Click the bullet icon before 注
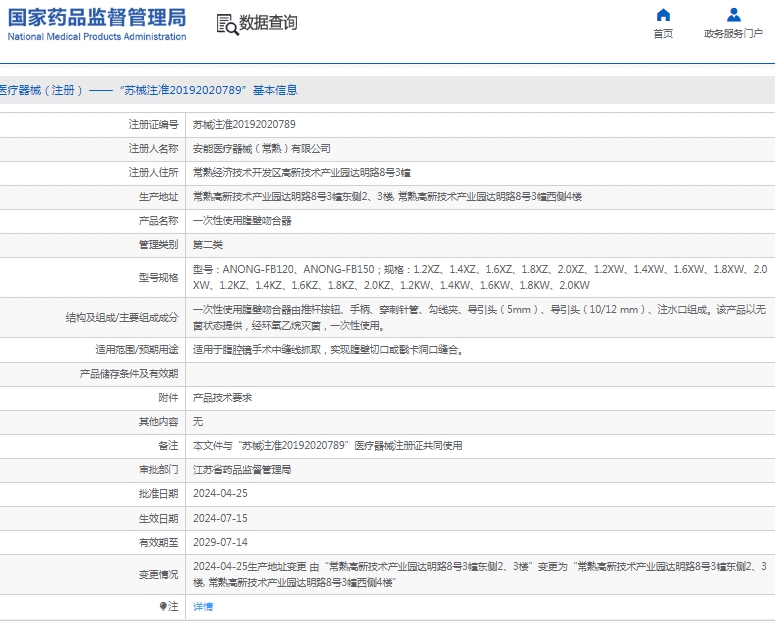 [163, 606]
